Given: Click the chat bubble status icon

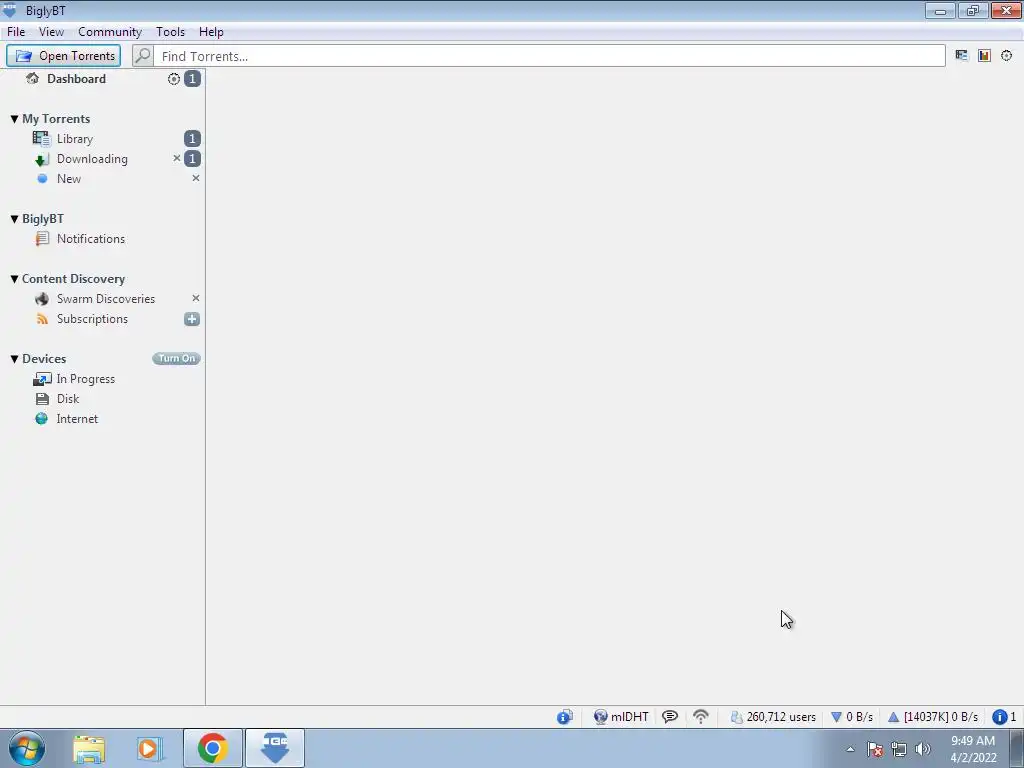Looking at the screenshot, I should point(669,716).
